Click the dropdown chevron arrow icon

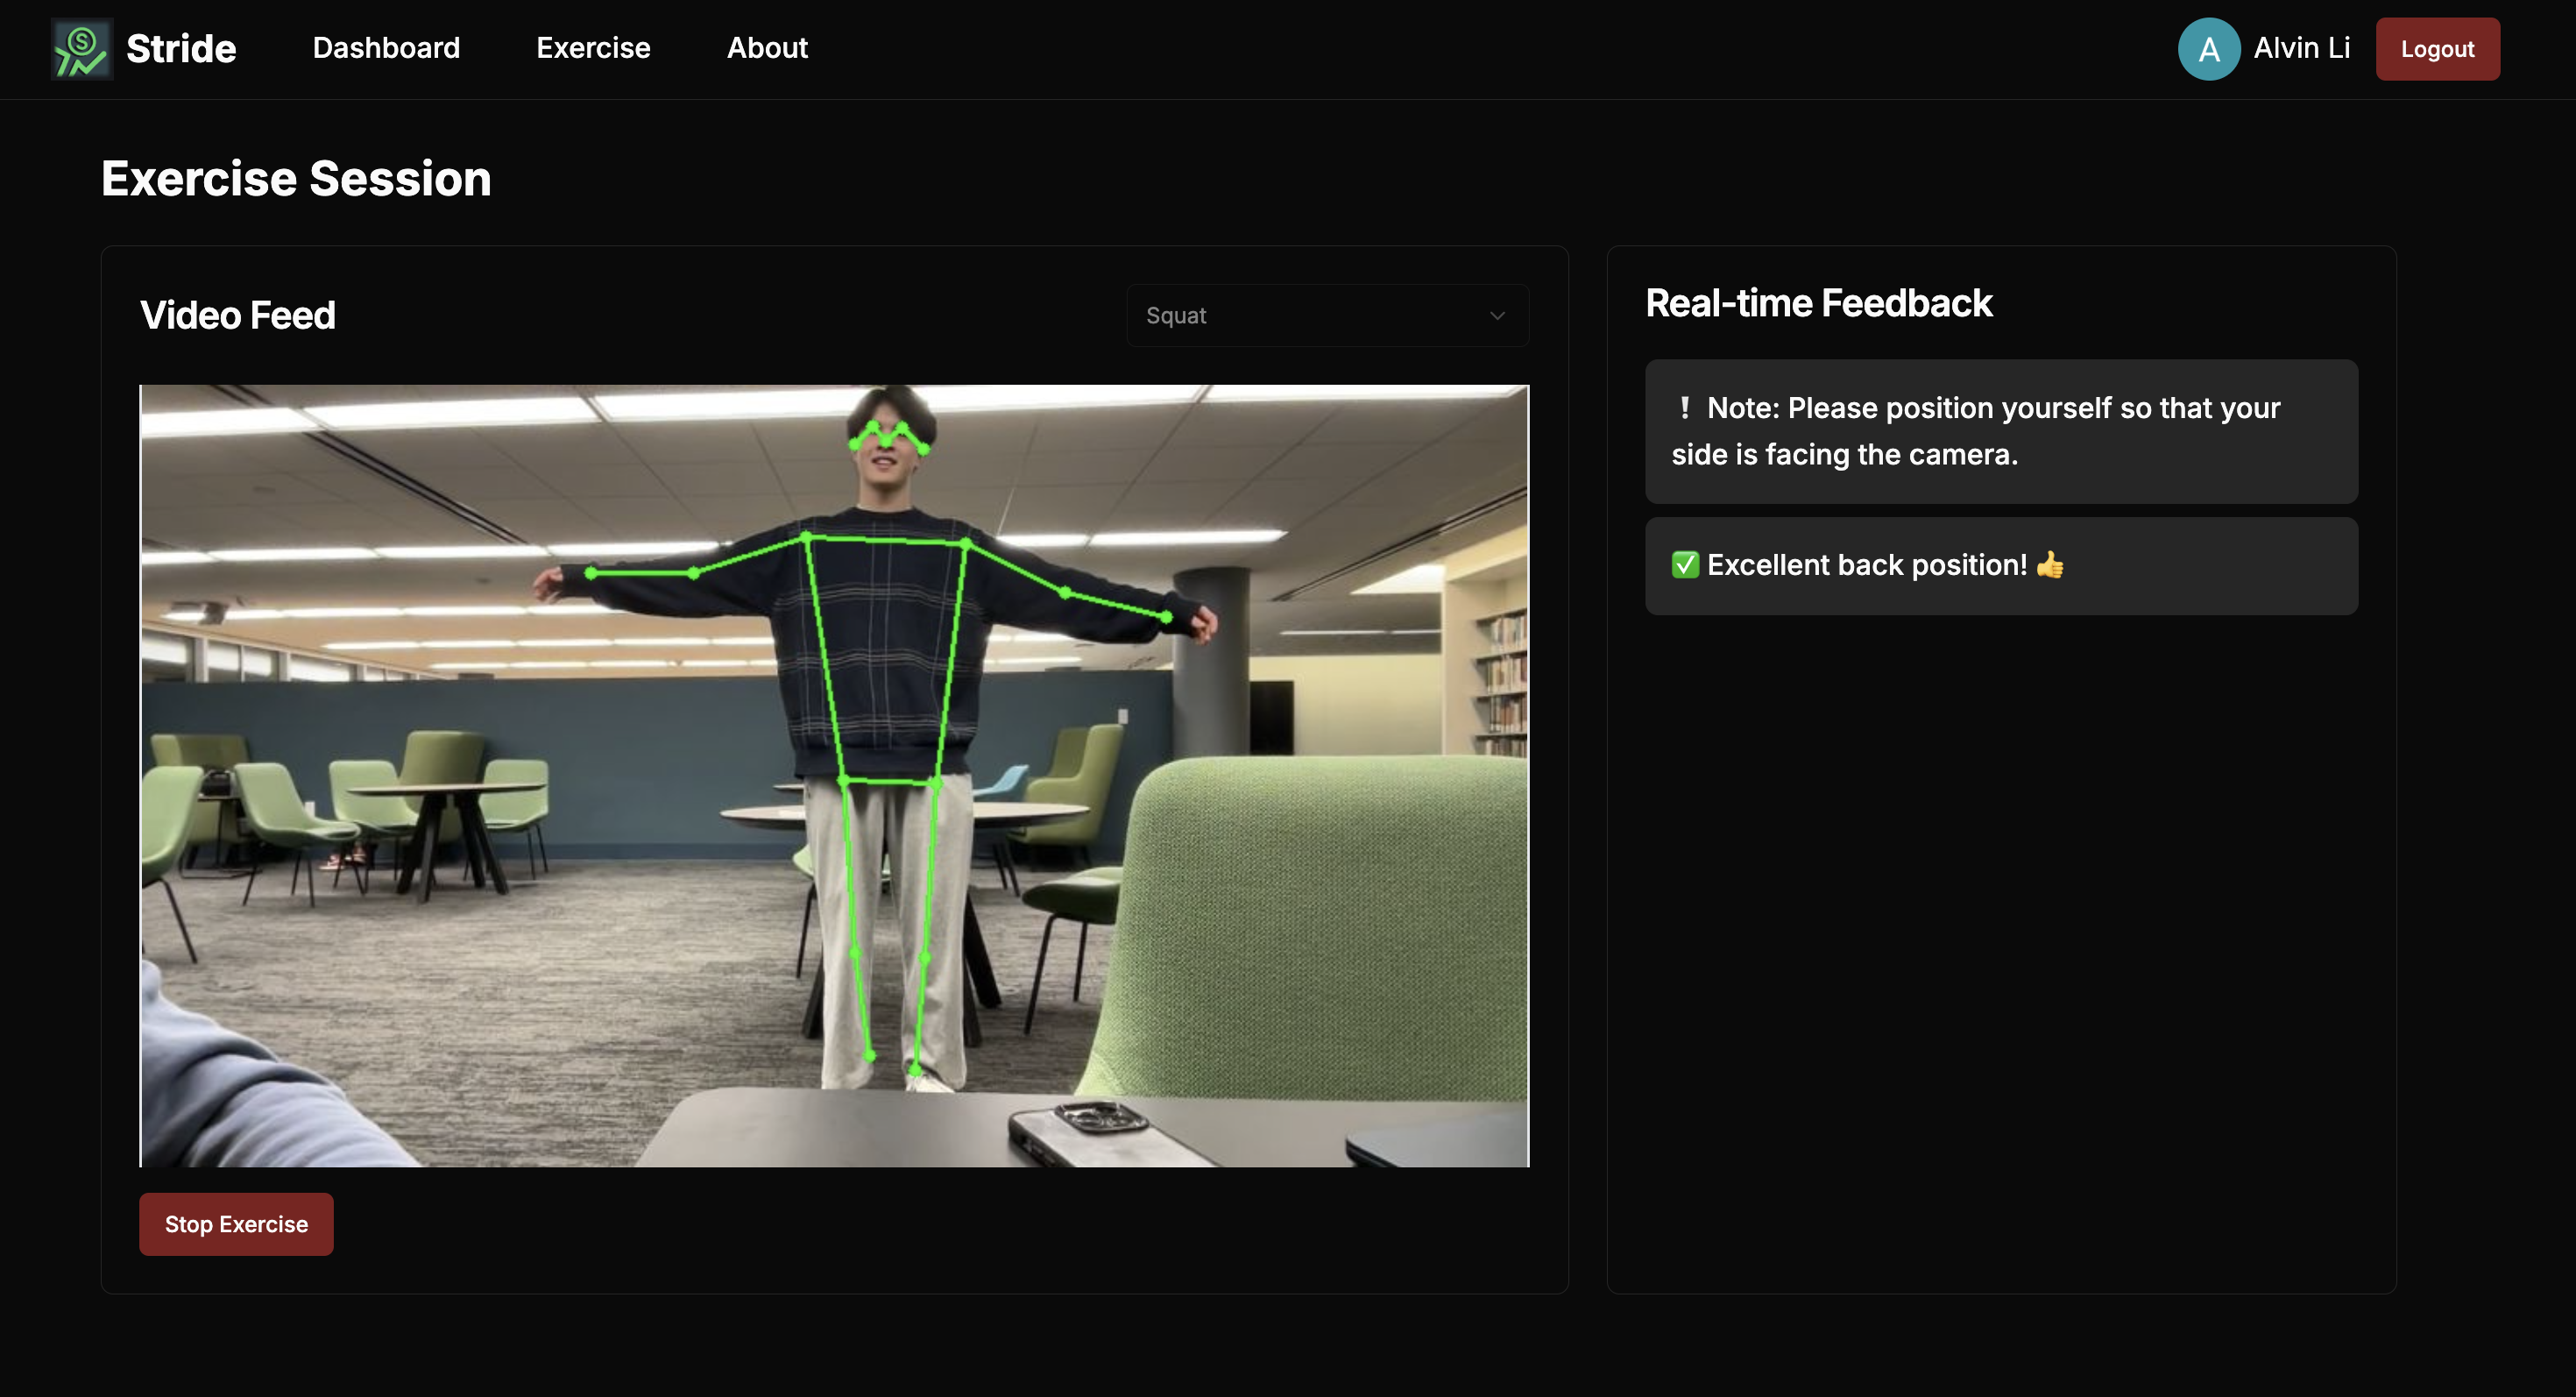pyautogui.click(x=1497, y=316)
